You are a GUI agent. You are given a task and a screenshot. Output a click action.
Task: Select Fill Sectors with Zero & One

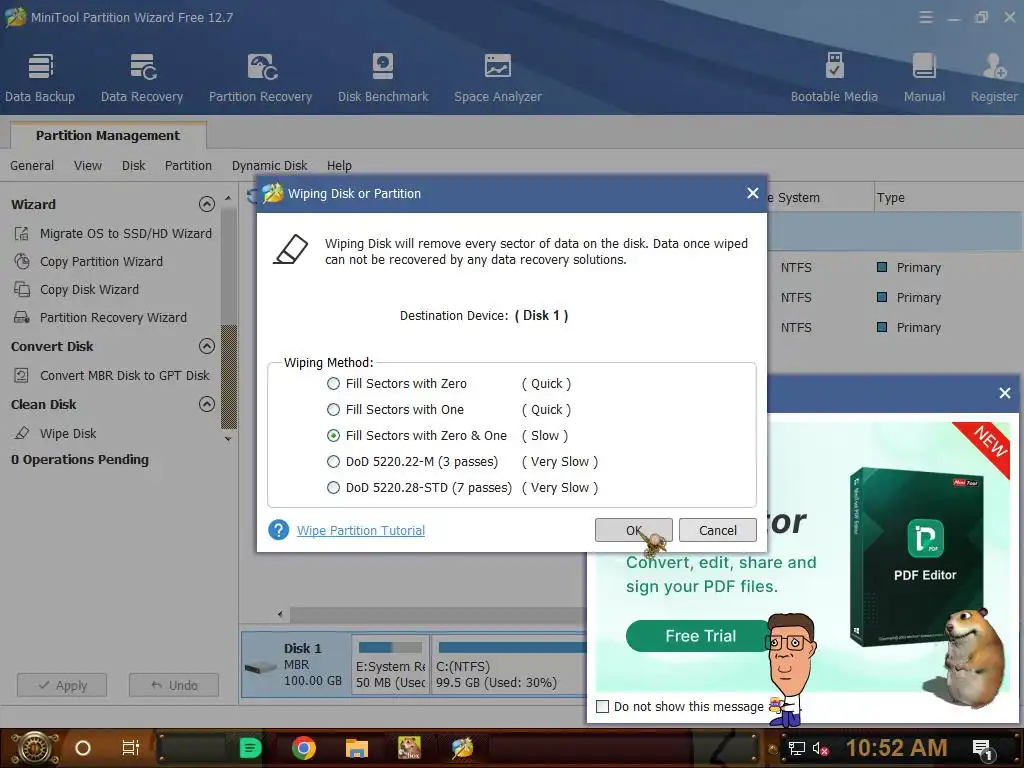pyautogui.click(x=333, y=436)
